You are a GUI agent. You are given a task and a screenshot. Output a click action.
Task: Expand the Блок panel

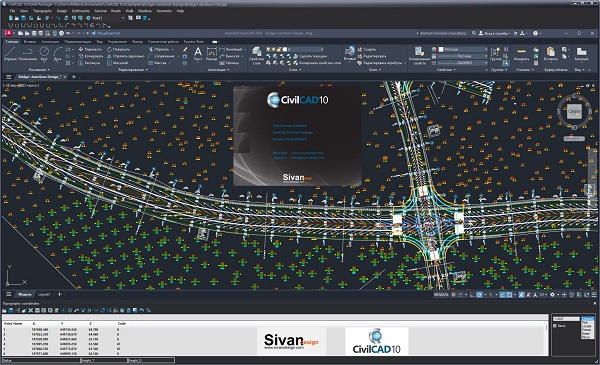coord(374,70)
